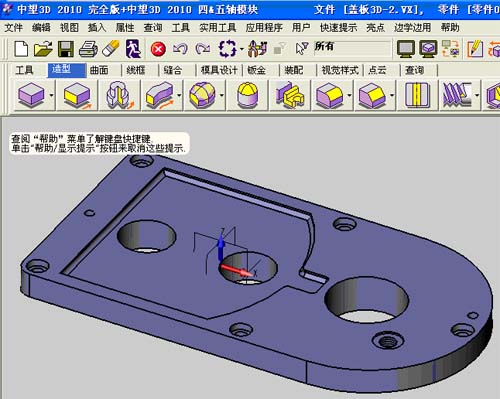The image size is (500, 399).
Task: Open the 用户 menu
Action: (301, 27)
